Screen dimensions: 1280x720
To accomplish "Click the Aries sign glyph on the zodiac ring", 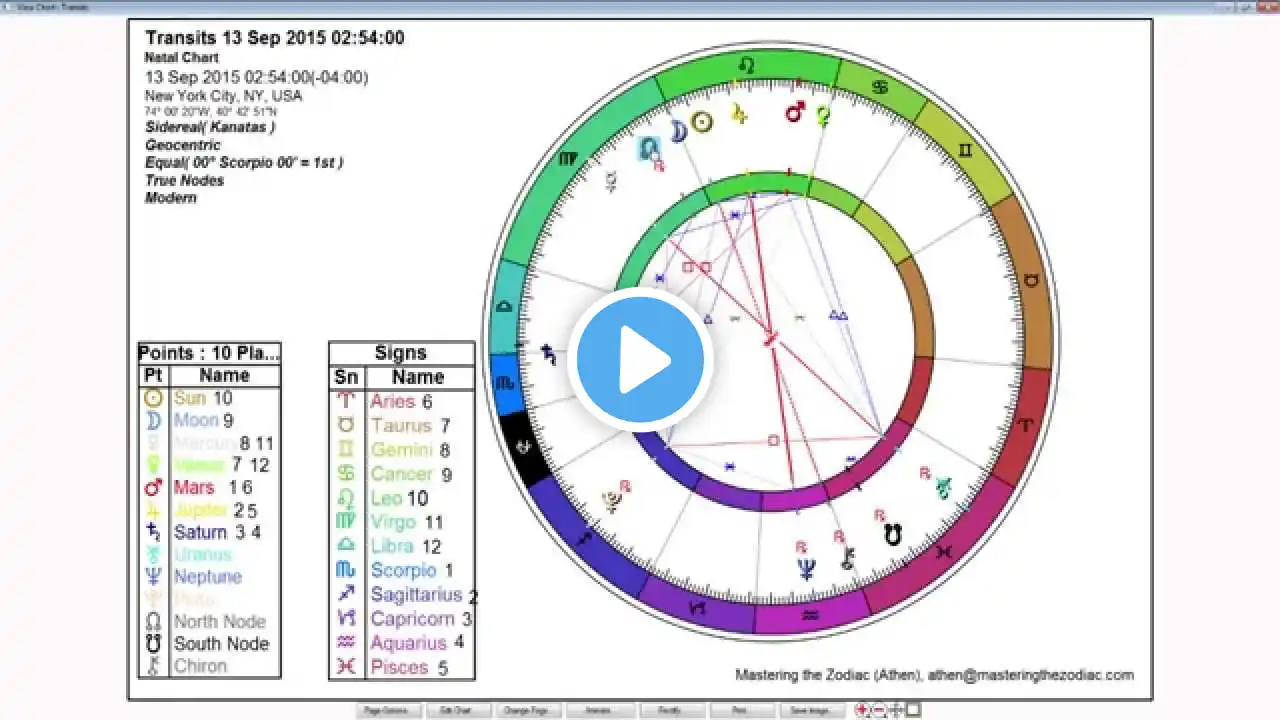I will coord(1024,426).
